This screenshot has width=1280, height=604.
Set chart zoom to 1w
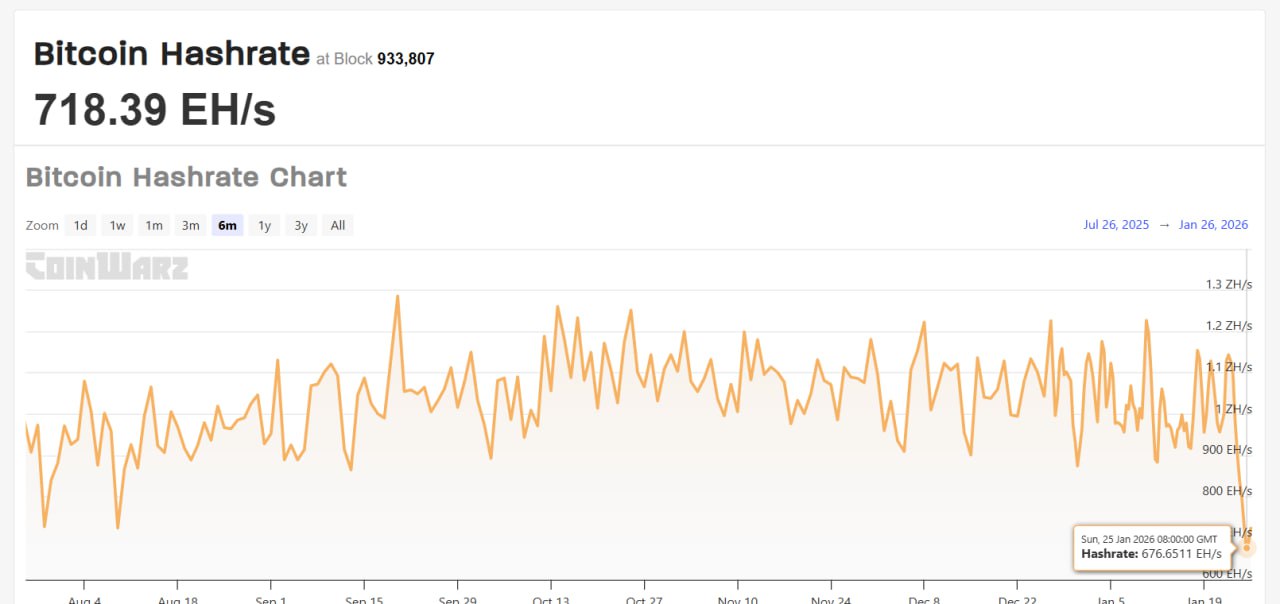tap(117, 225)
